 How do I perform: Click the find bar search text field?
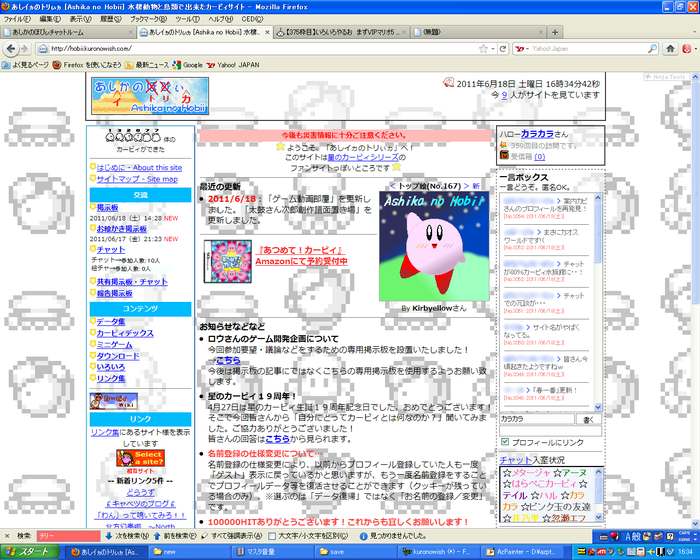(x=69, y=535)
